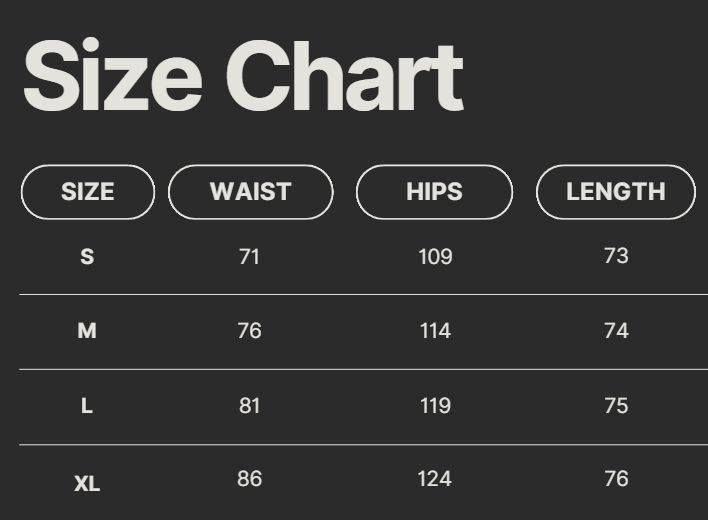Select hips value 114 for size M
The height and width of the screenshot is (520, 708).
[435, 331]
